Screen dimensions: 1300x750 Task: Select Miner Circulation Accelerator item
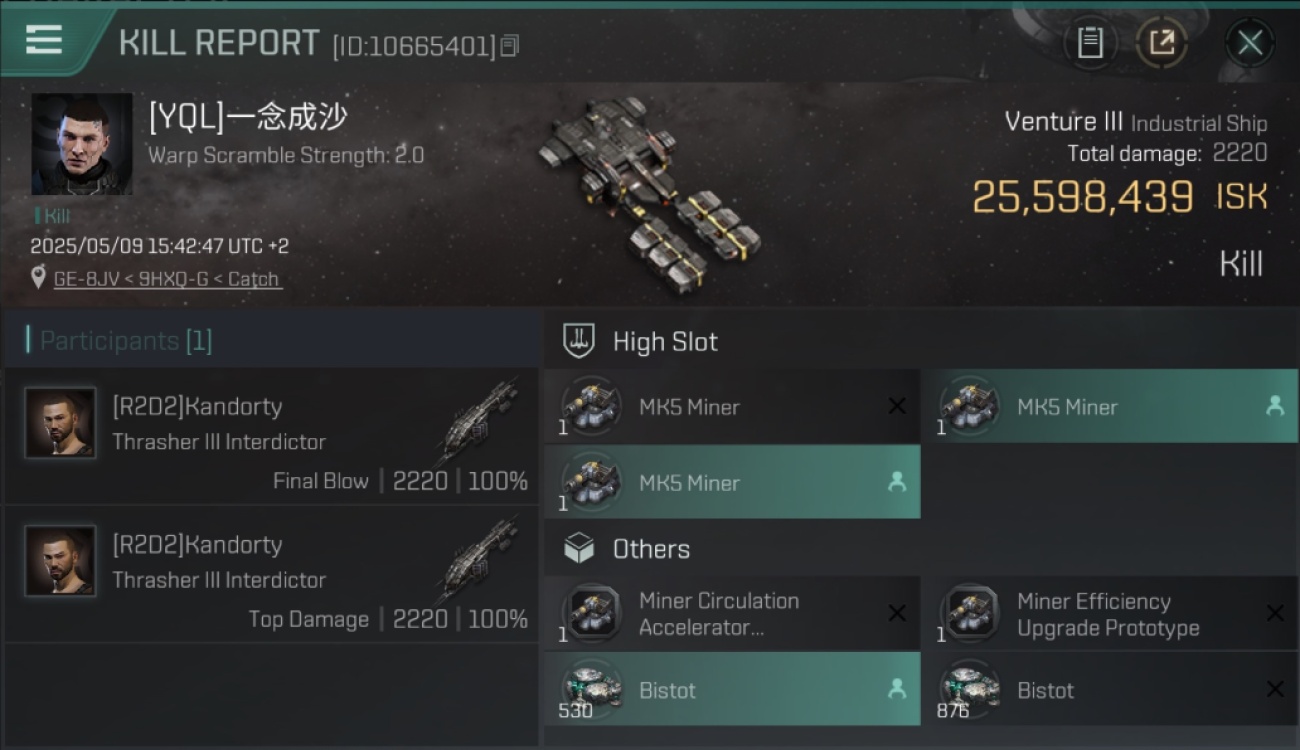732,614
